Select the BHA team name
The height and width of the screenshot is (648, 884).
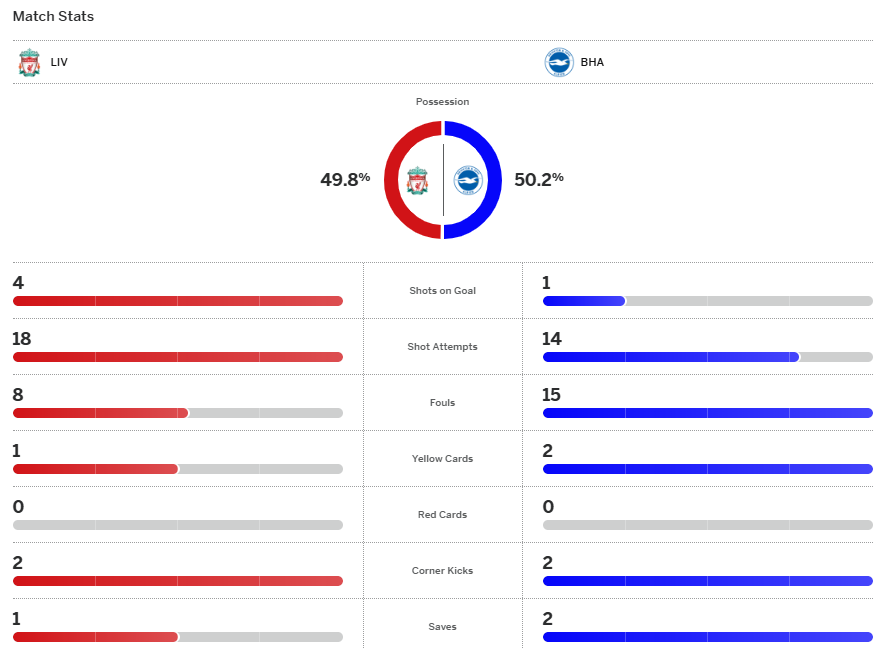(x=592, y=62)
